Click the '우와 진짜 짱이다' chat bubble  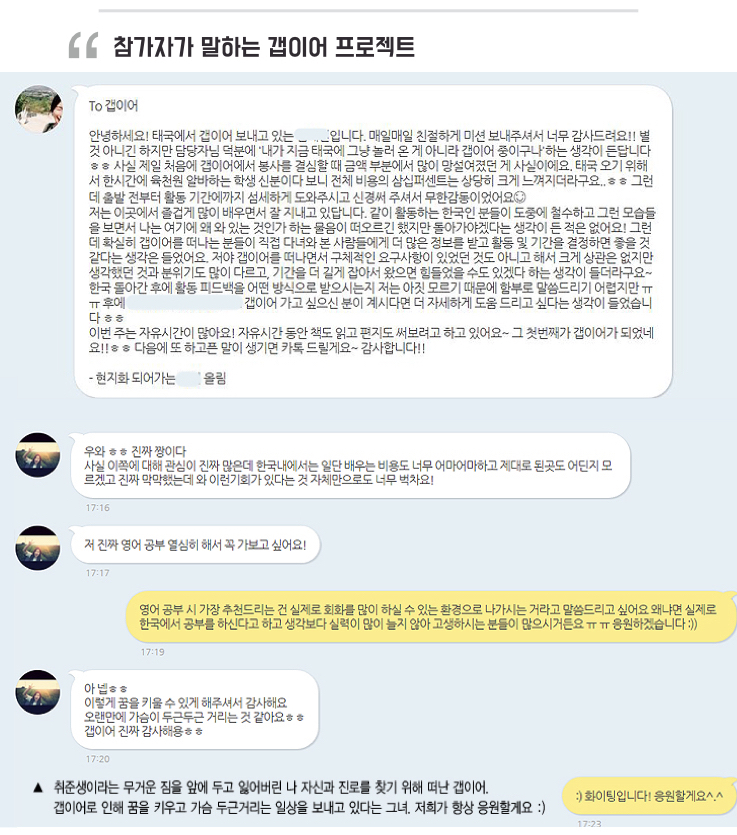click(x=350, y=465)
